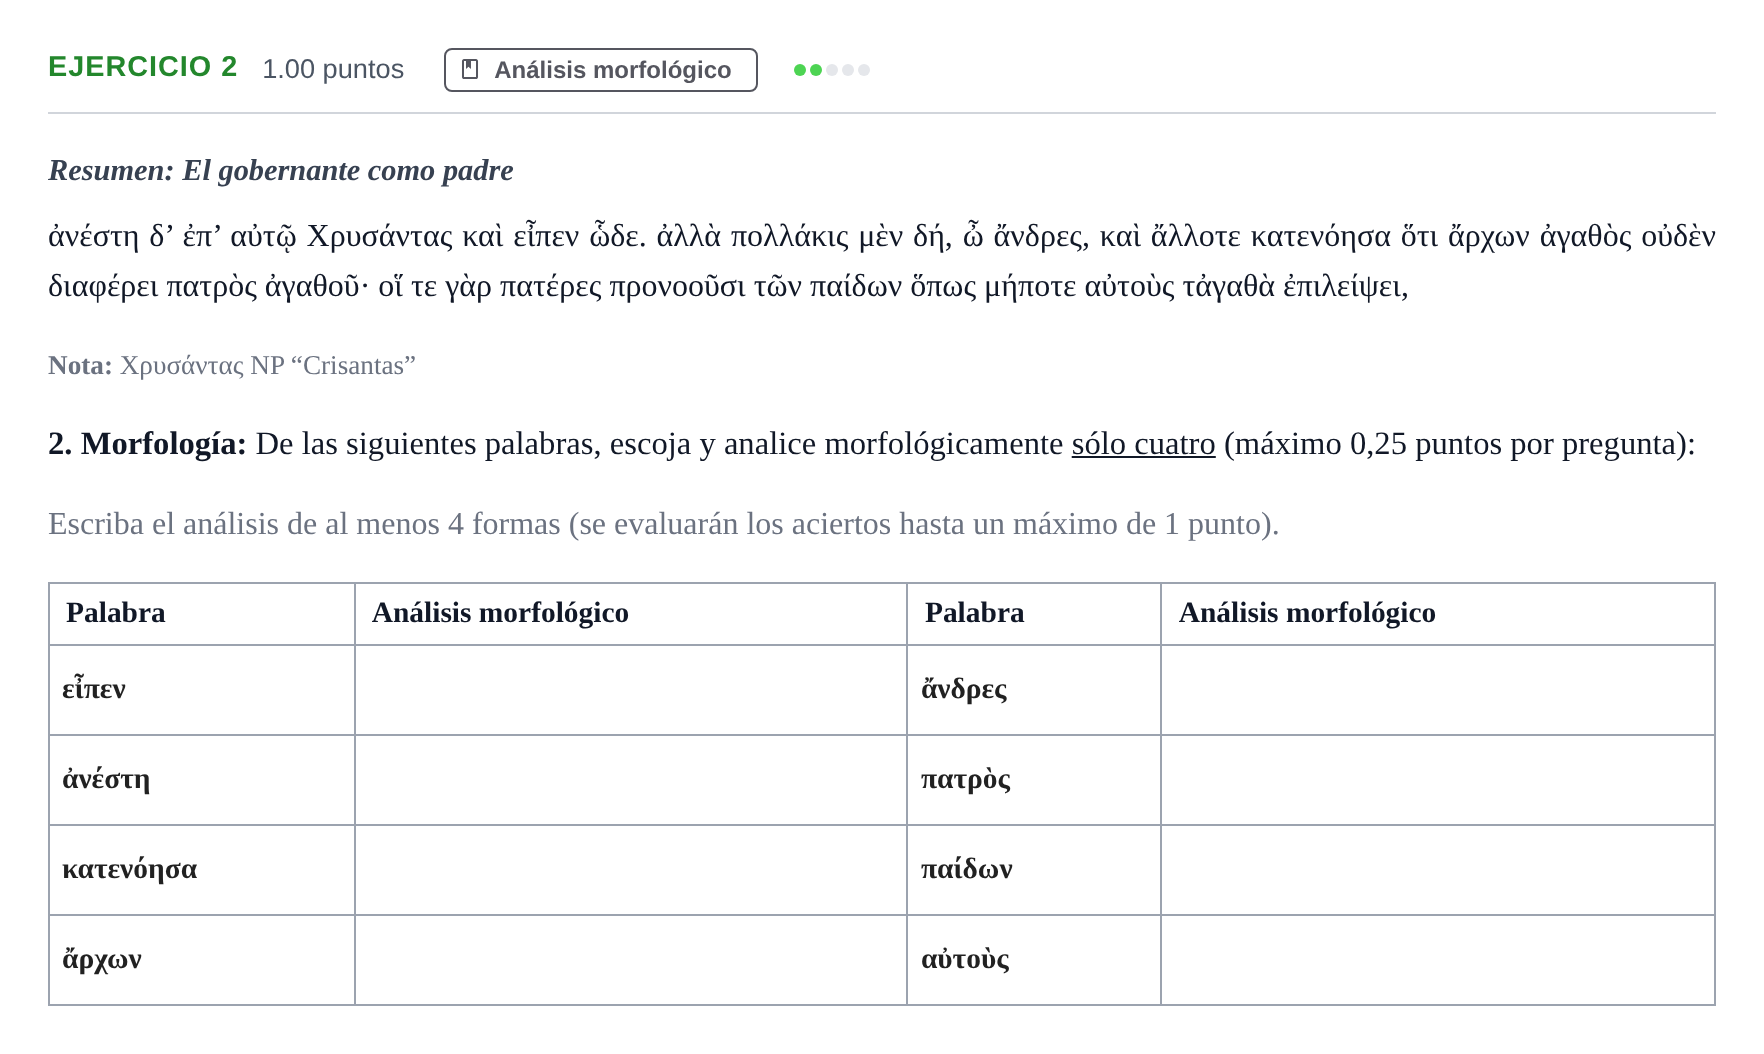Open the Análisis morfológico tag button
This screenshot has width=1764, height=1054.
[x=600, y=70]
